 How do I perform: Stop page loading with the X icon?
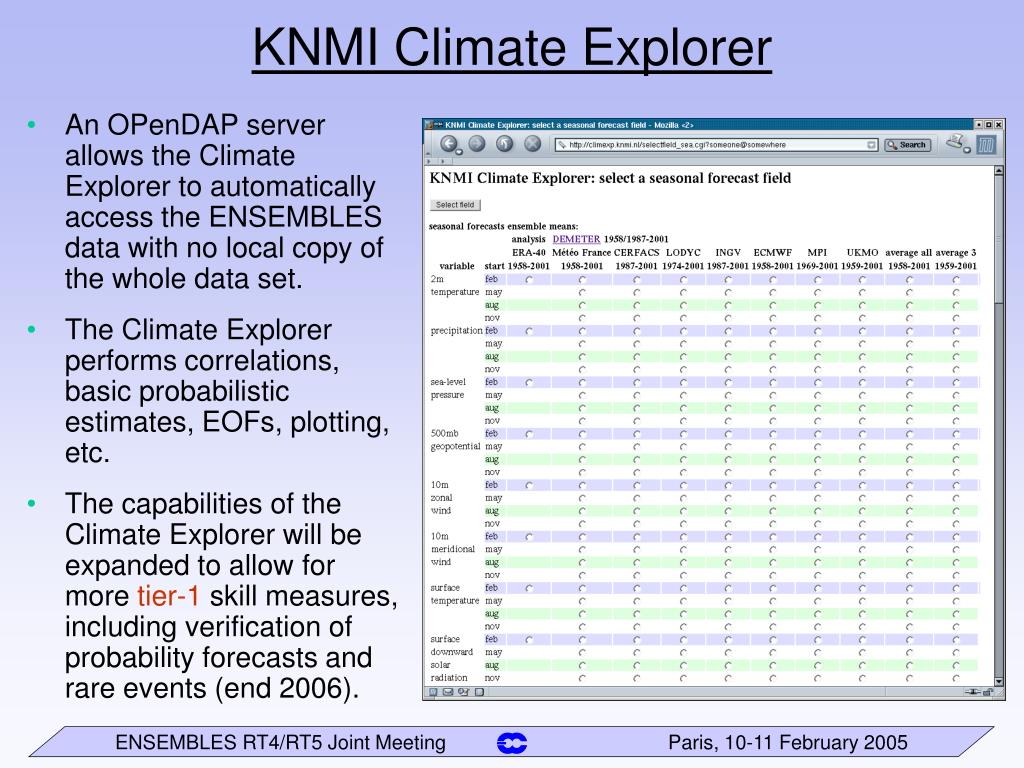[x=533, y=144]
